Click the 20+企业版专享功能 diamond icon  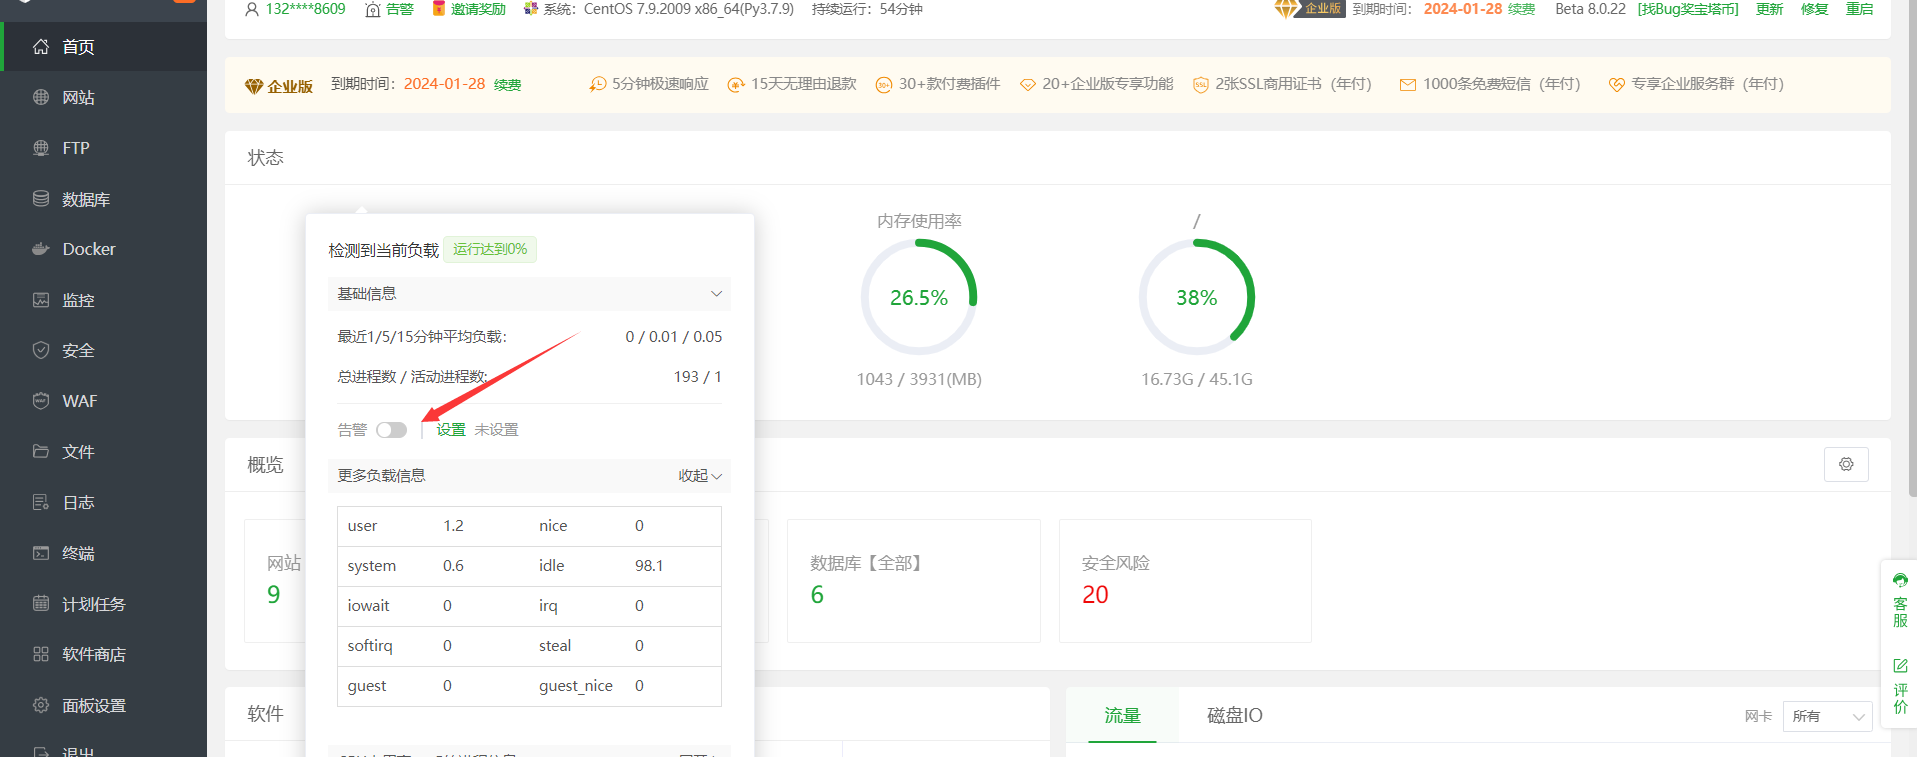point(1027,85)
